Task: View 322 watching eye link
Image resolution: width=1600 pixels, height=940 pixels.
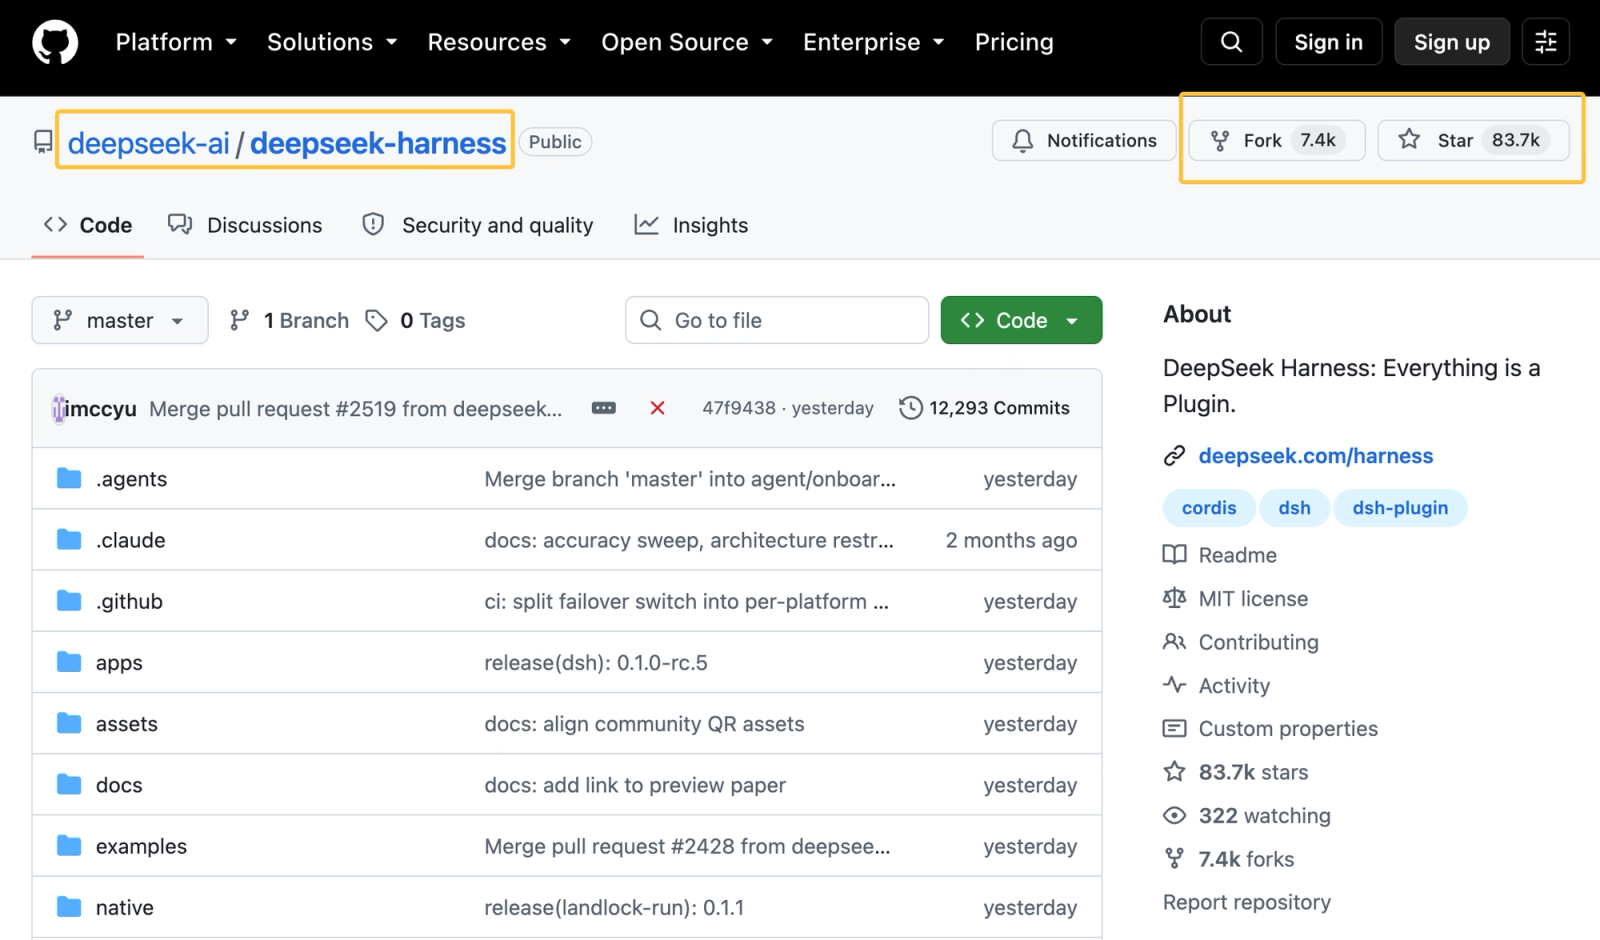Action: pyautogui.click(x=1247, y=816)
